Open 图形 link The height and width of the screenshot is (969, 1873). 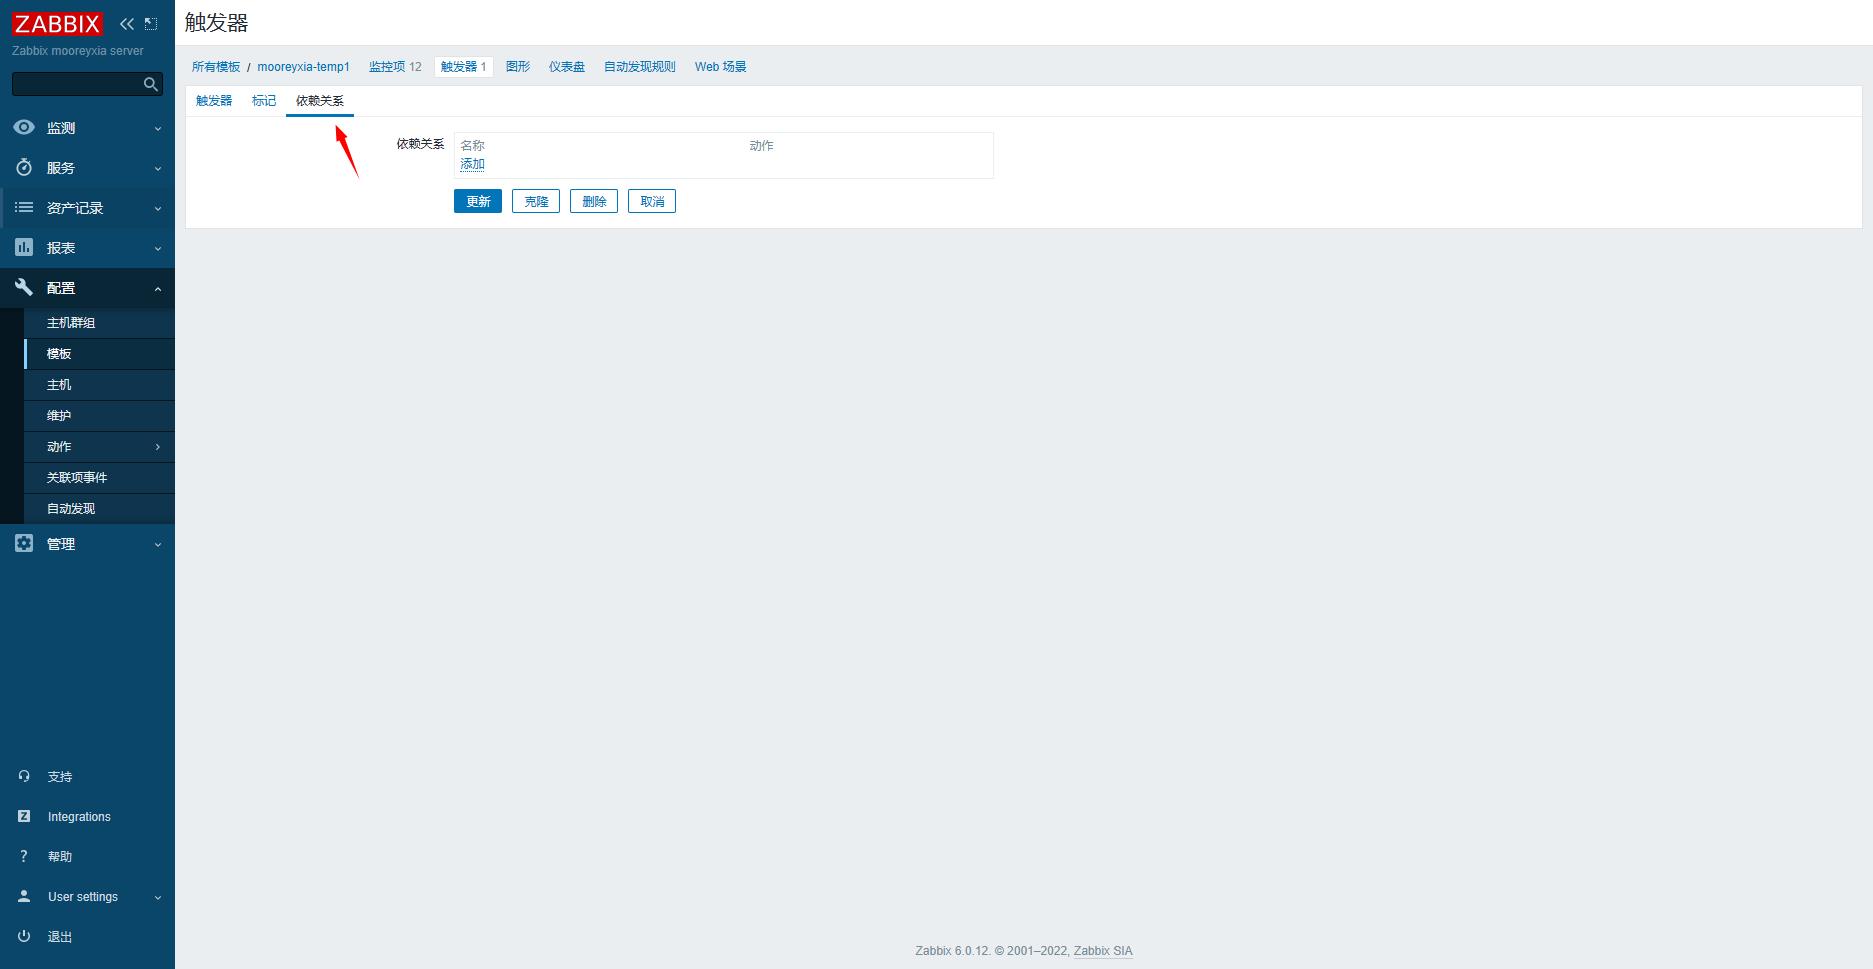pyautogui.click(x=518, y=67)
